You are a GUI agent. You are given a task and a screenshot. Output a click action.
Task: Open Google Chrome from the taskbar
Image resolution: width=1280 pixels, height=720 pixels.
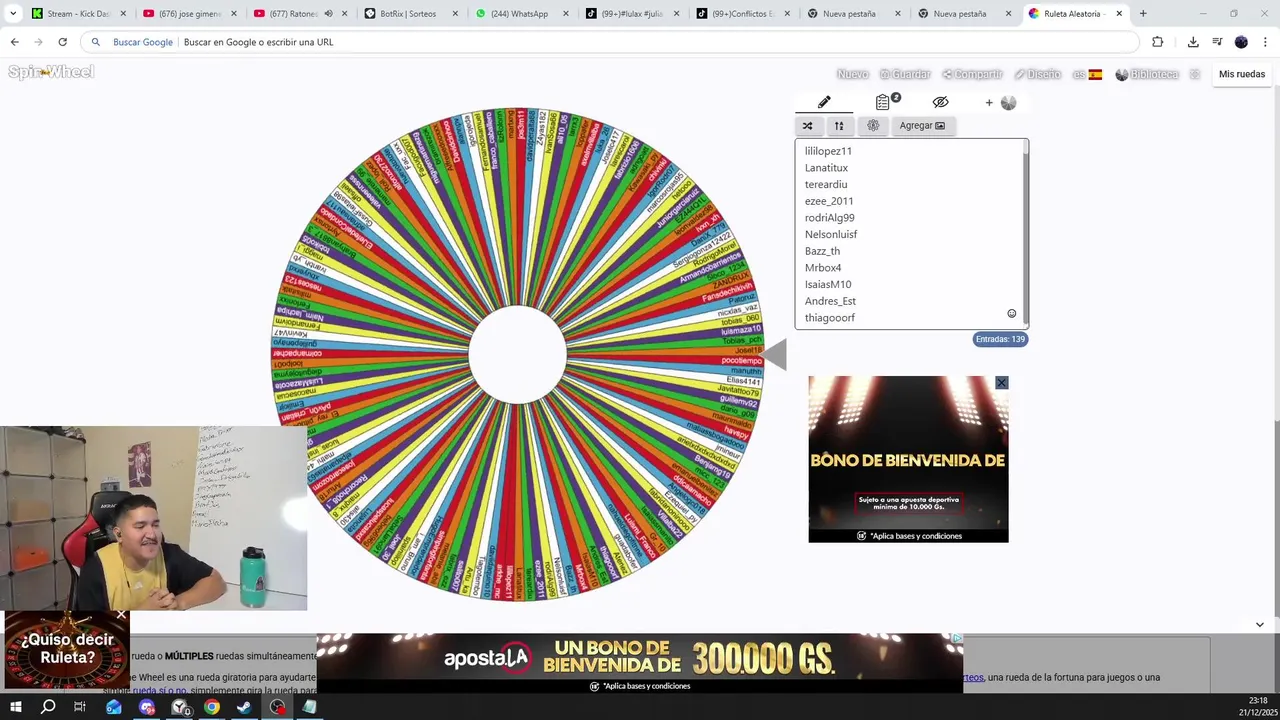coord(212,707)
